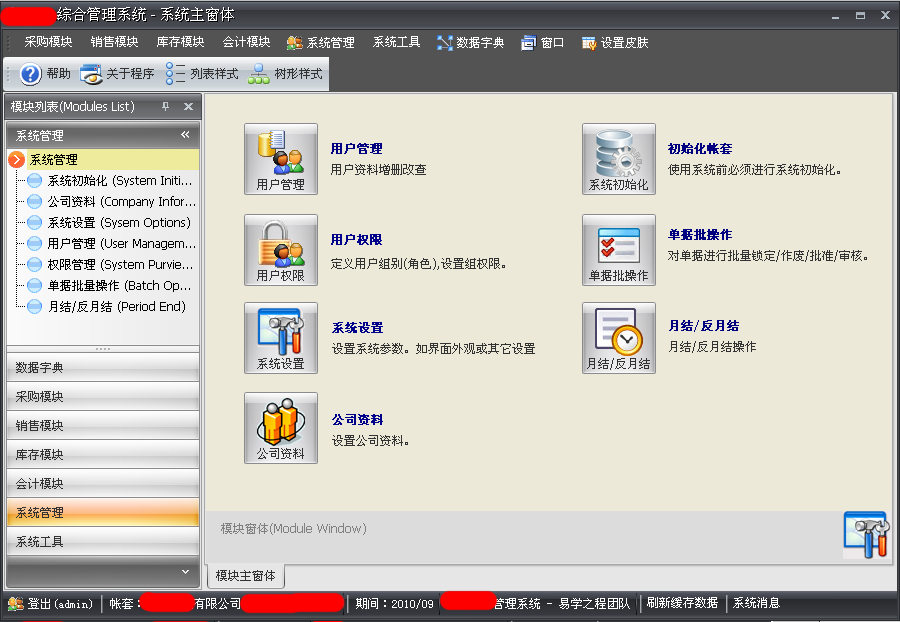
Task: Switch display to 树形样式 (tree style)
Action: 288,72
